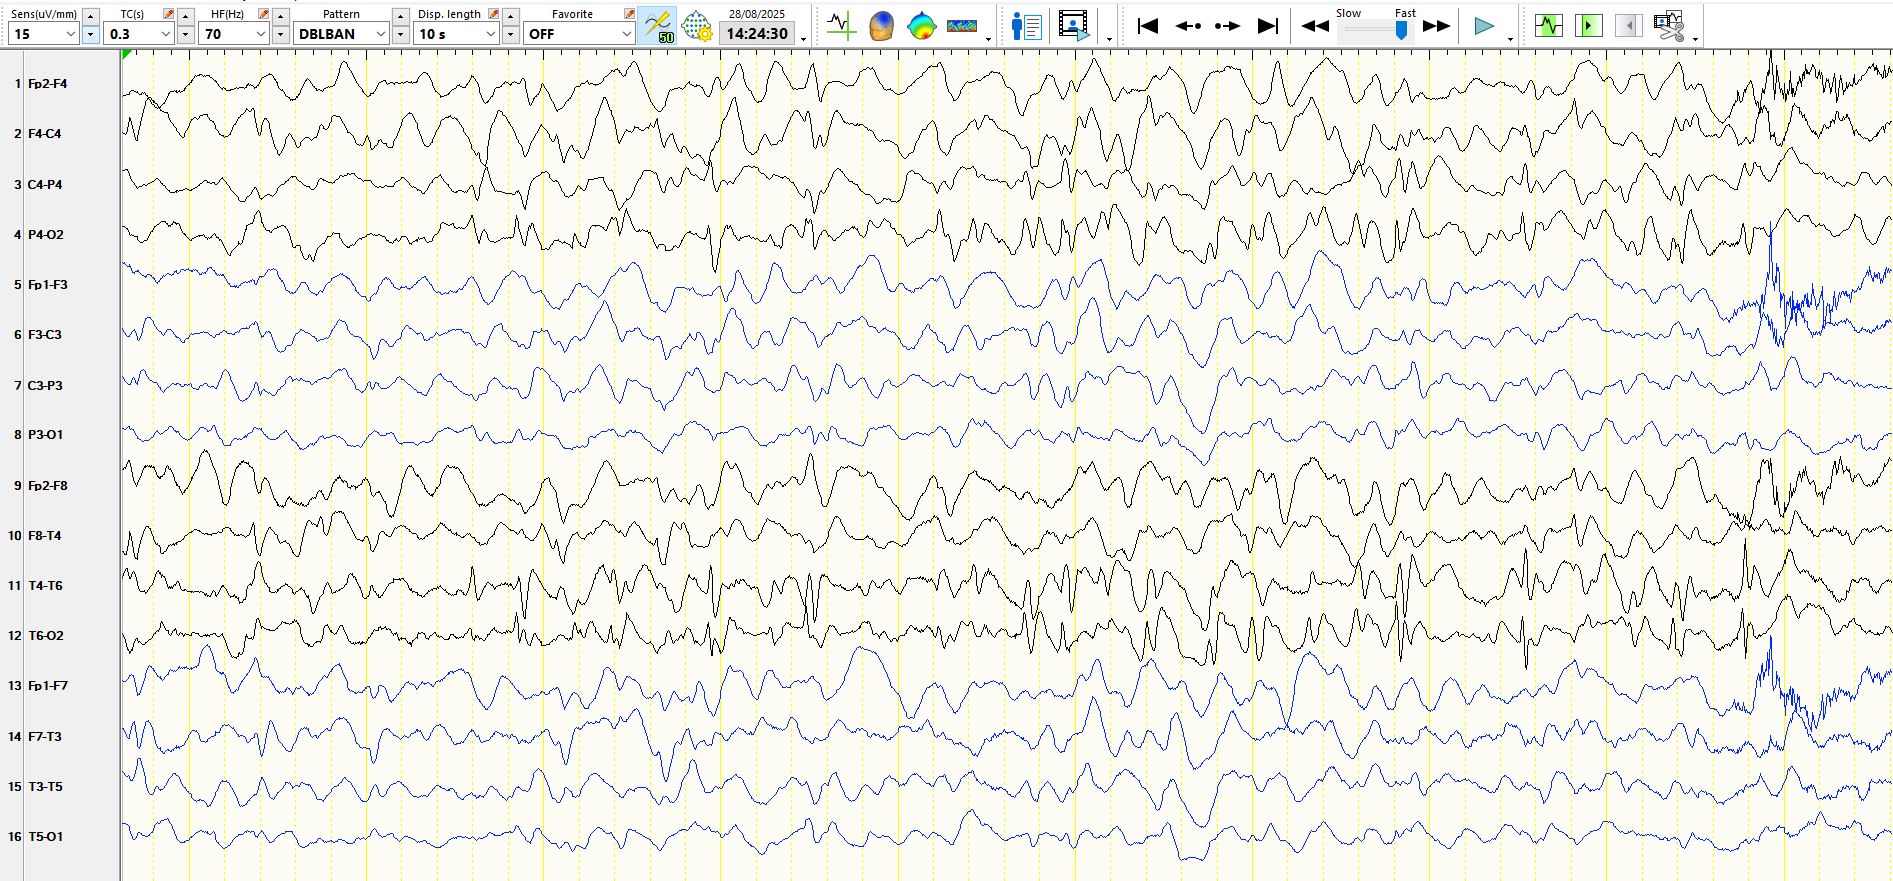
Task: Click the fast-forward double-arrow button
Action: [1436, 26]
